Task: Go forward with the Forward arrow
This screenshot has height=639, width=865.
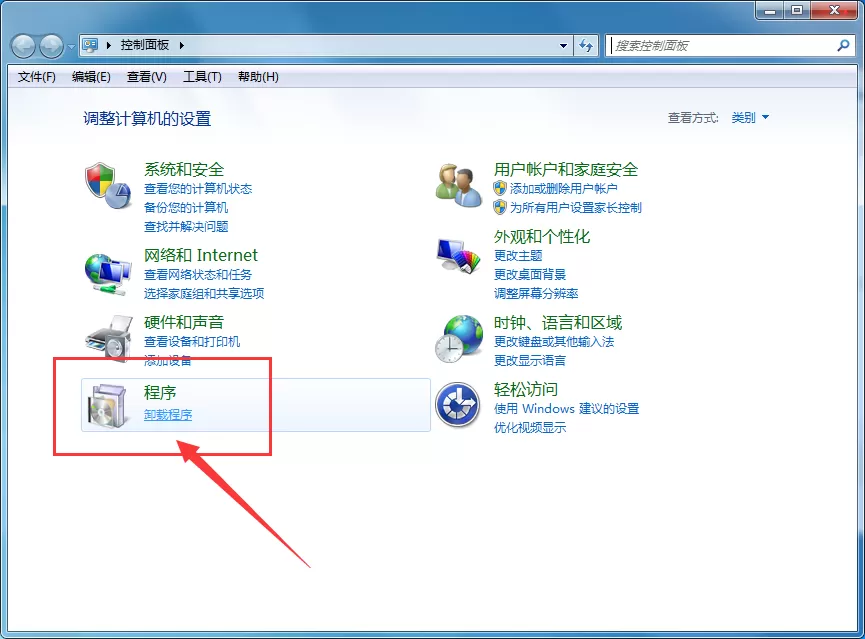Action: (x=51, y=46)
